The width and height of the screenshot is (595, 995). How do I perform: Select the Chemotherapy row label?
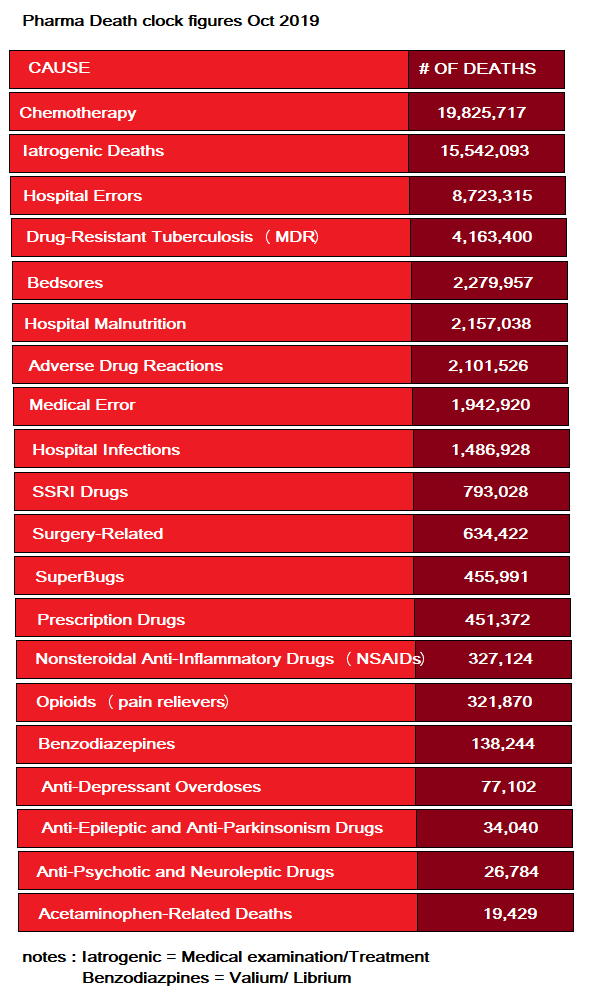(x=78, y=113)
